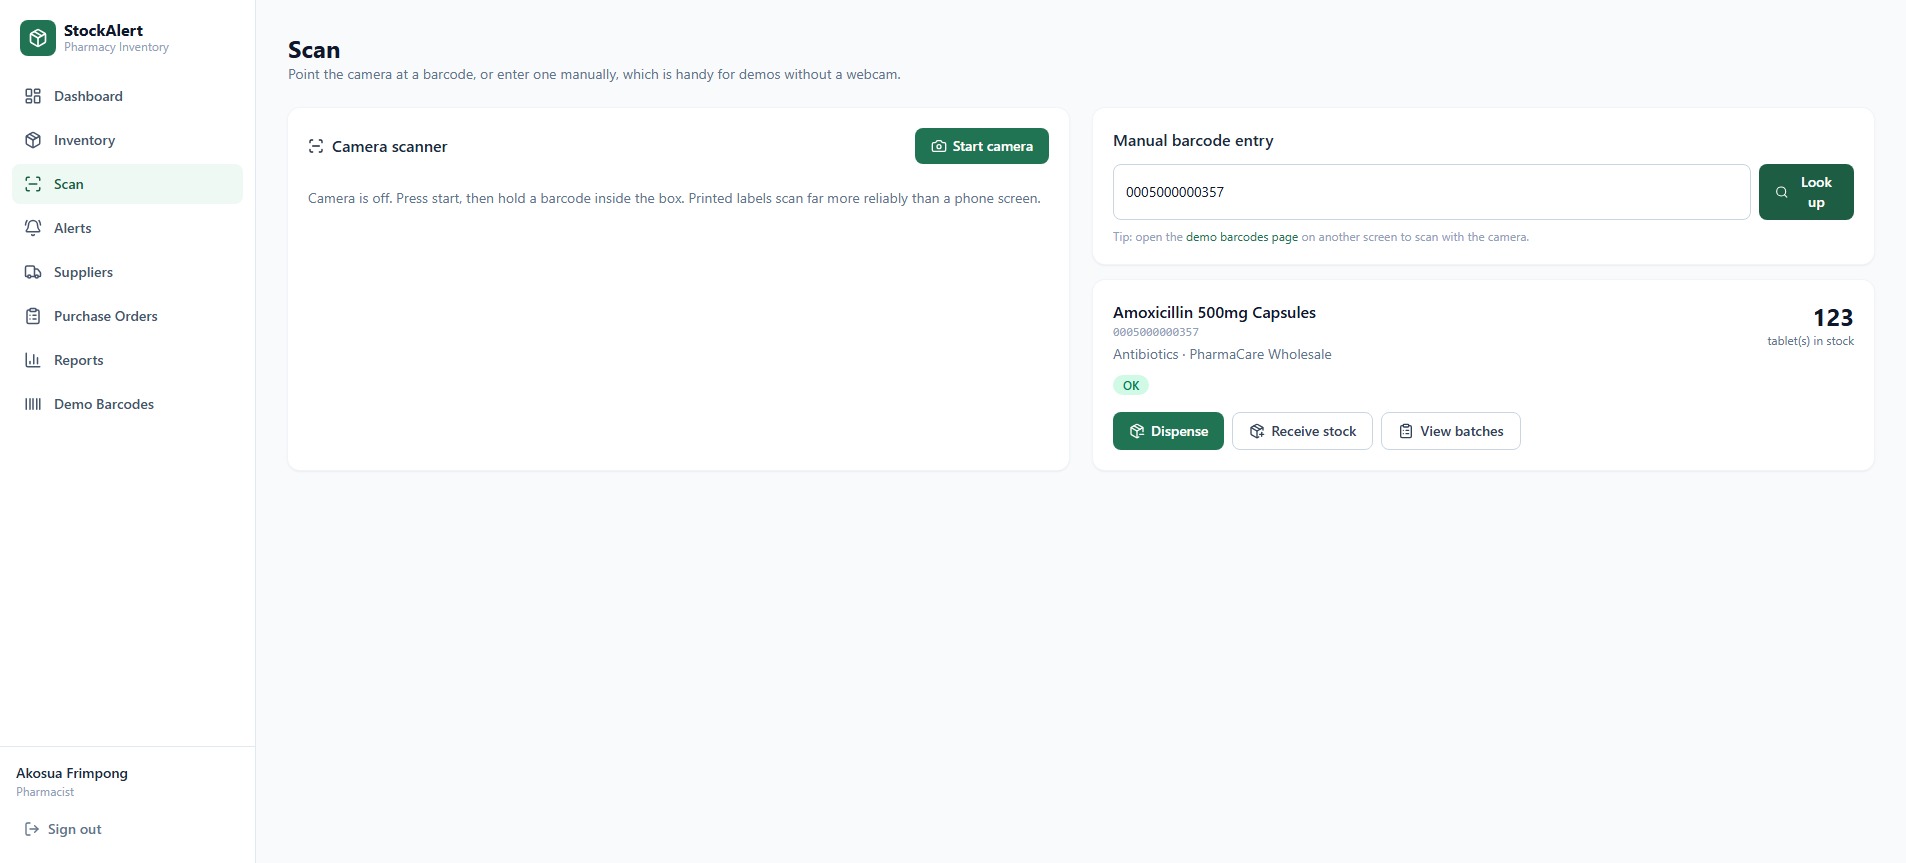Click the Purchase Orders clipboard icon
The width and height of the screenshot is (1906, 863).
33,316
